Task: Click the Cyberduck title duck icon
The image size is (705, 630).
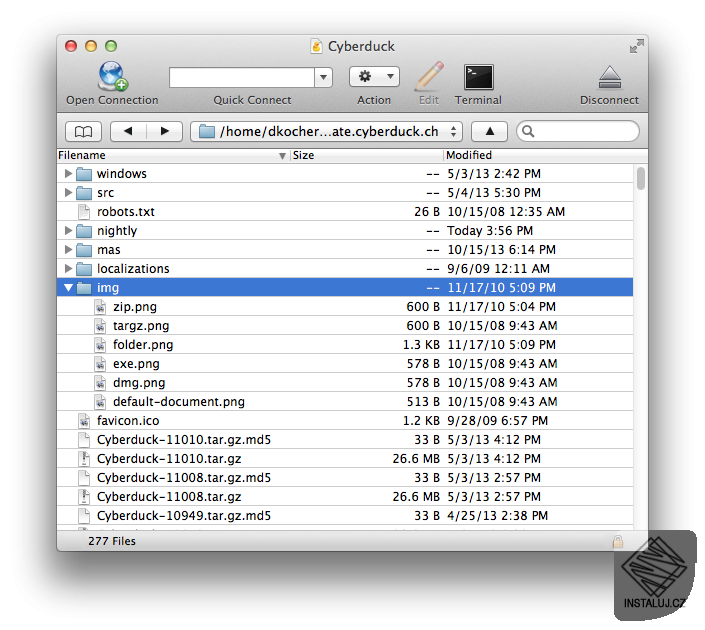Action: coord(317,46)
